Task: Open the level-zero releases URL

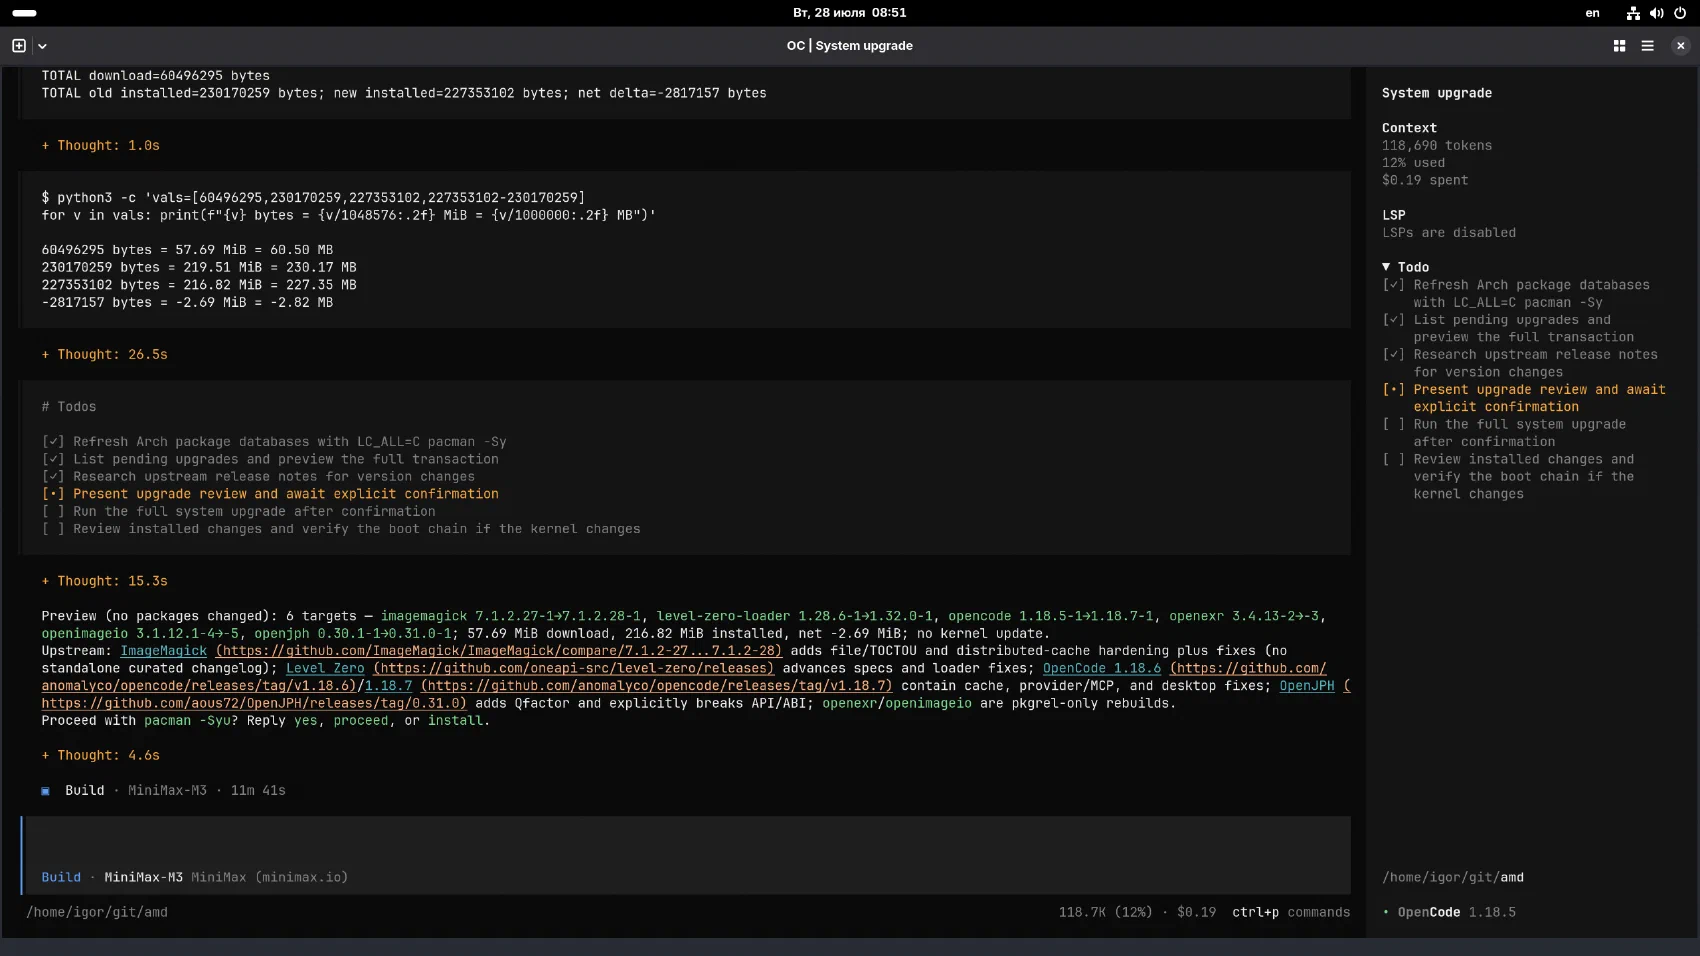Action: pos(573,668)
